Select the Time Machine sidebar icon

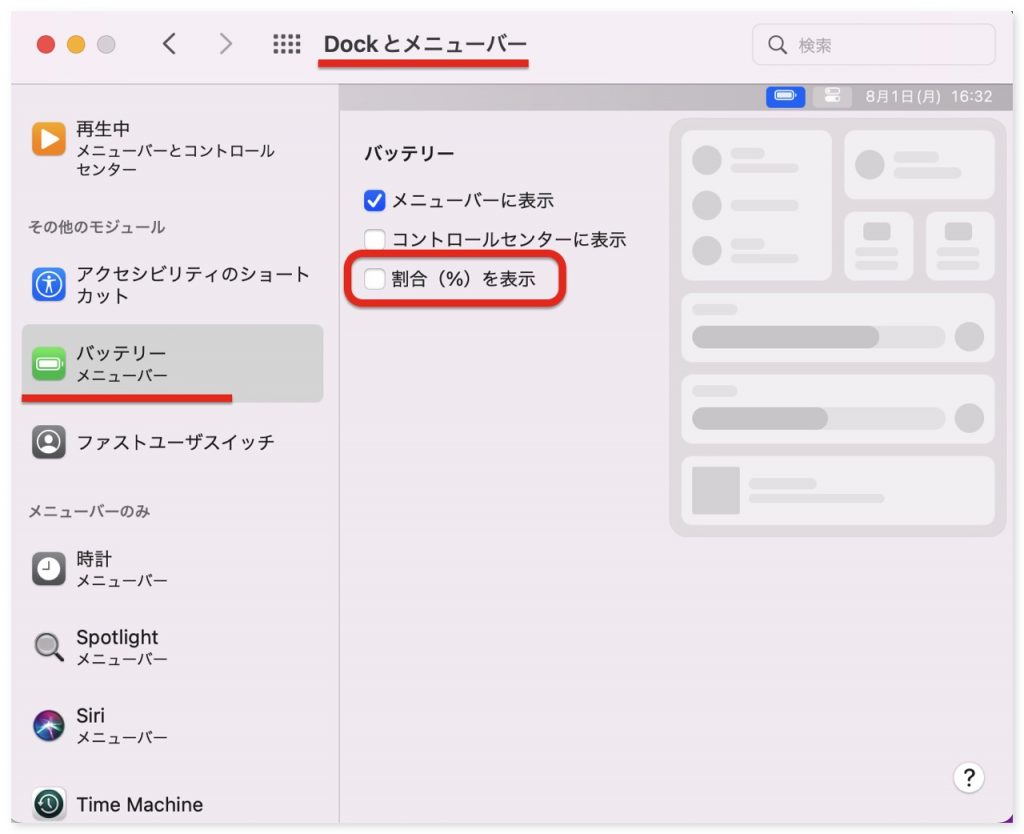click(x=48, y=804)
